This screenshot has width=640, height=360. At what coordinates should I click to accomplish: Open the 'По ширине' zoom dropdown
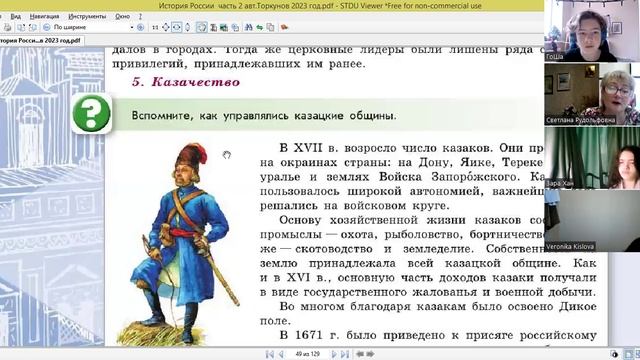click(x=132, y=27)
